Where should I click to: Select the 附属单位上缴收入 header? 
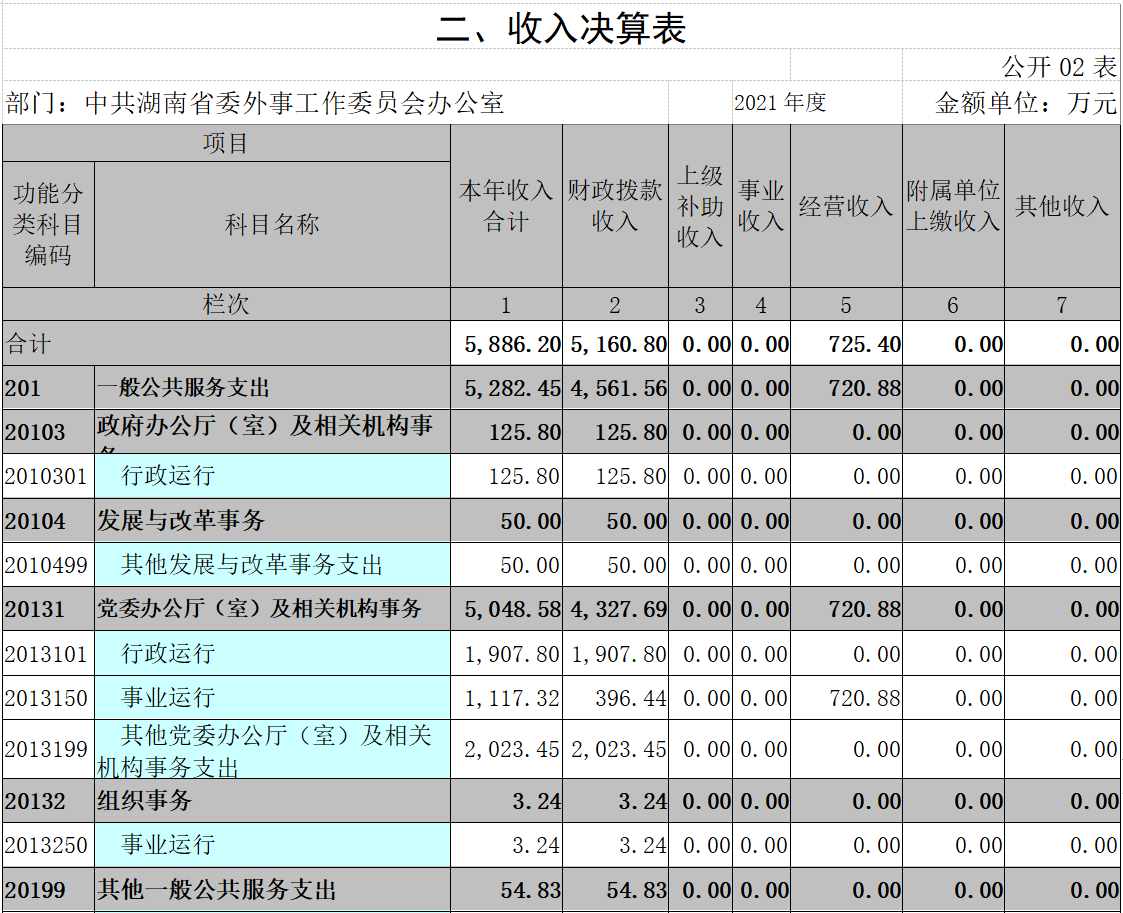953,206
